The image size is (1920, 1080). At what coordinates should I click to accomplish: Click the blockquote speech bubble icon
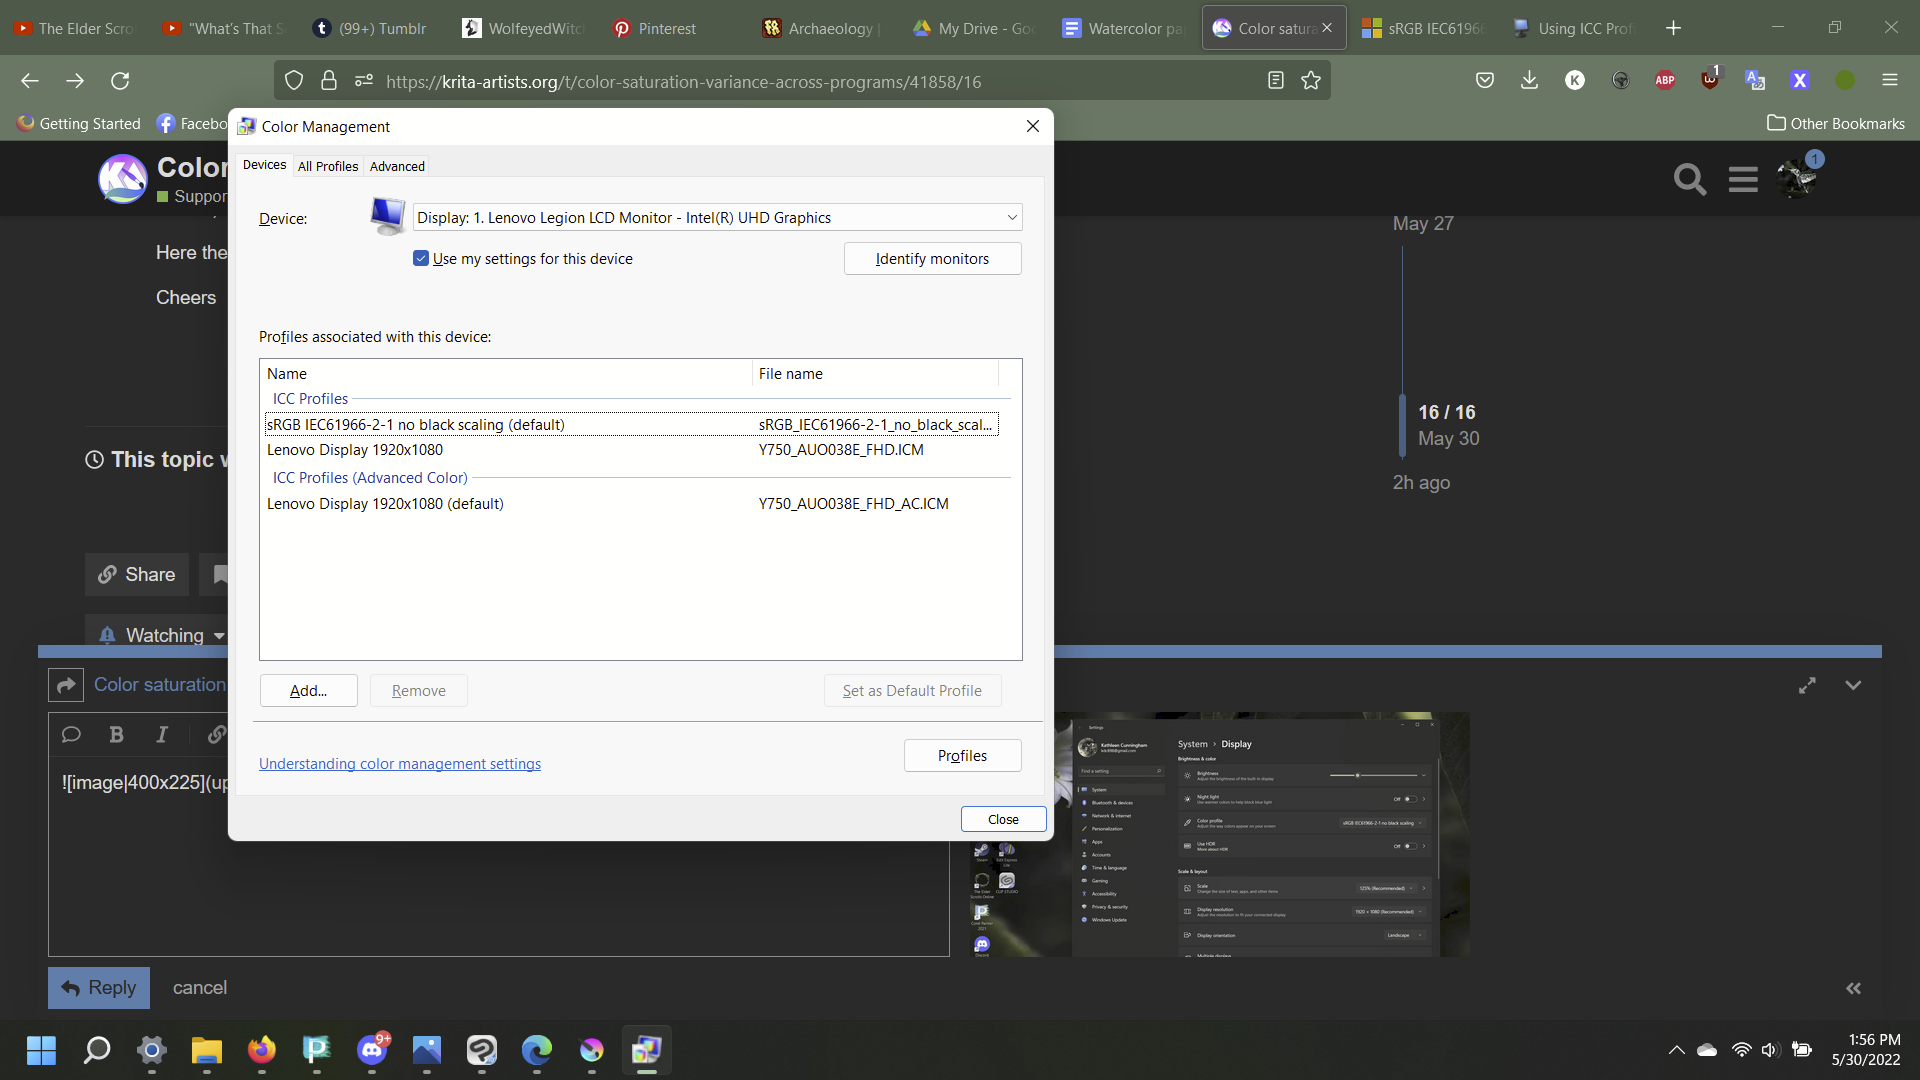pos(71,735)
